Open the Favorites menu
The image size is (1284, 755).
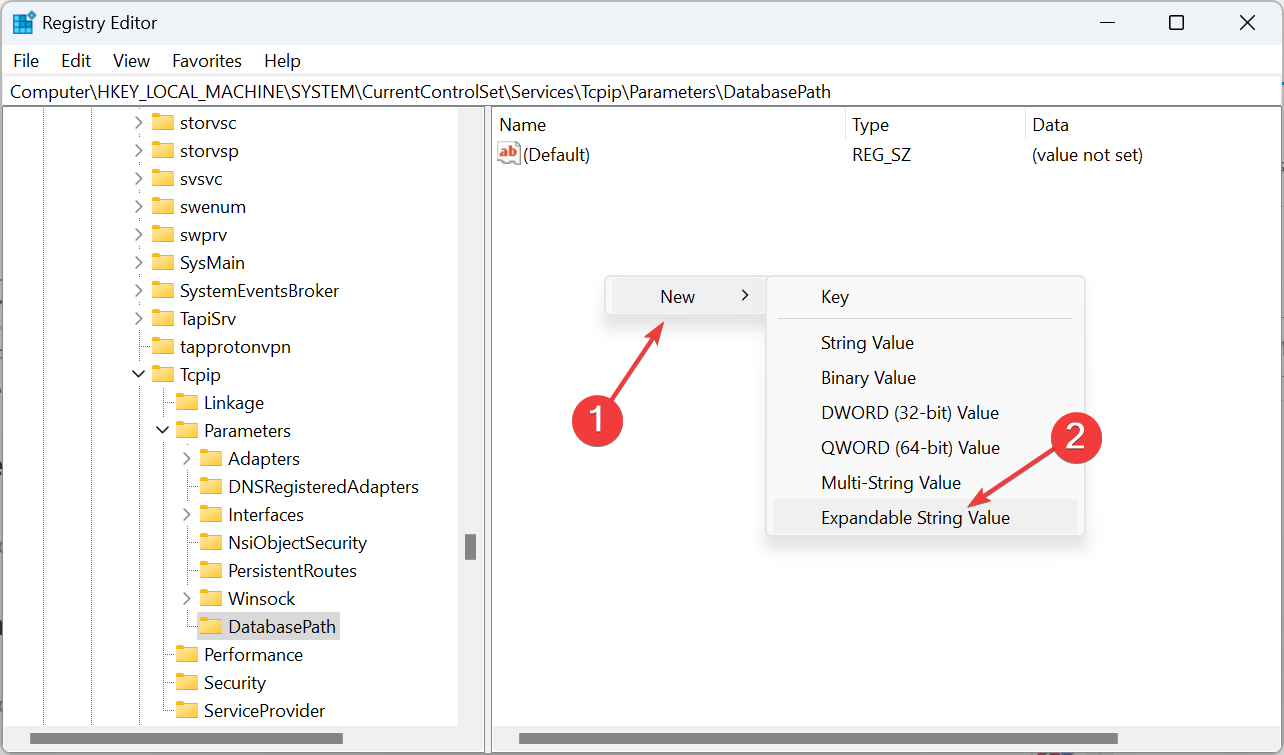tap(207, 61)
